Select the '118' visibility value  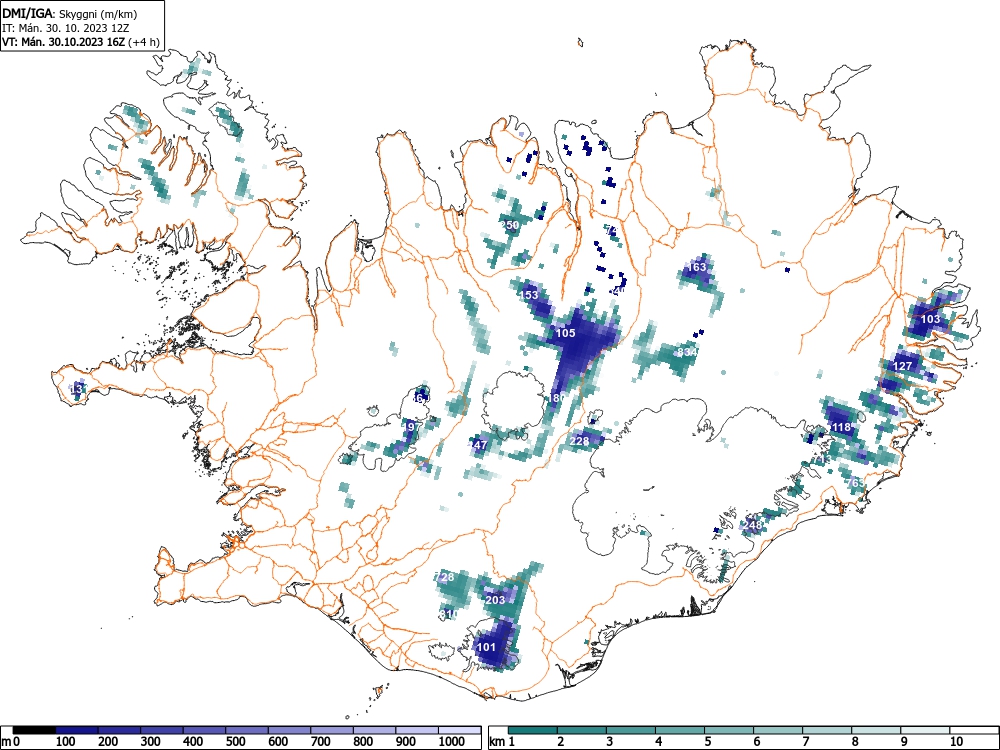(x=842, y=427)
